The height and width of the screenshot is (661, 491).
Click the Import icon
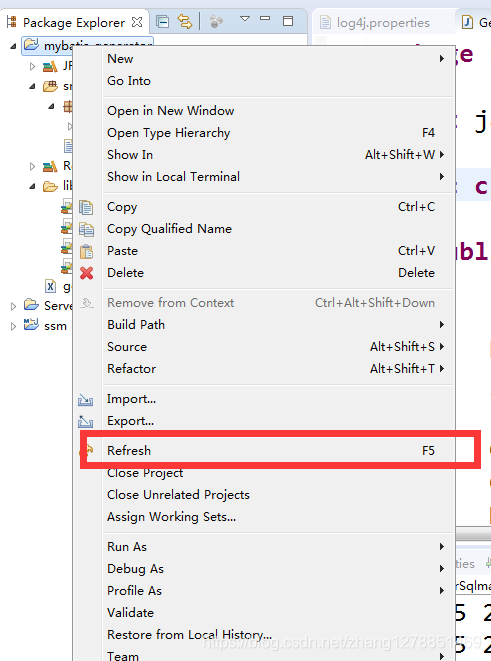(x=86, y=399)
